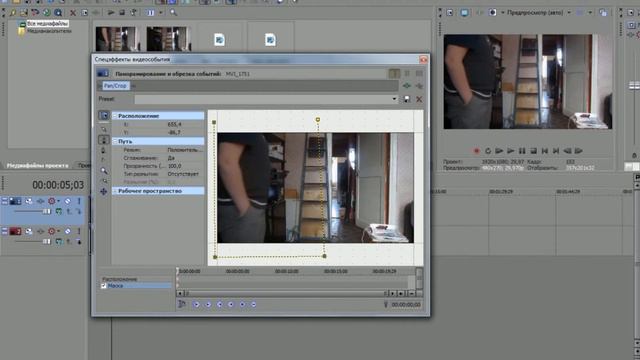This screenshot has width=640, height=360.
Task: Select the Pan/Crop chain tab
Action: (x=115, y=86)
